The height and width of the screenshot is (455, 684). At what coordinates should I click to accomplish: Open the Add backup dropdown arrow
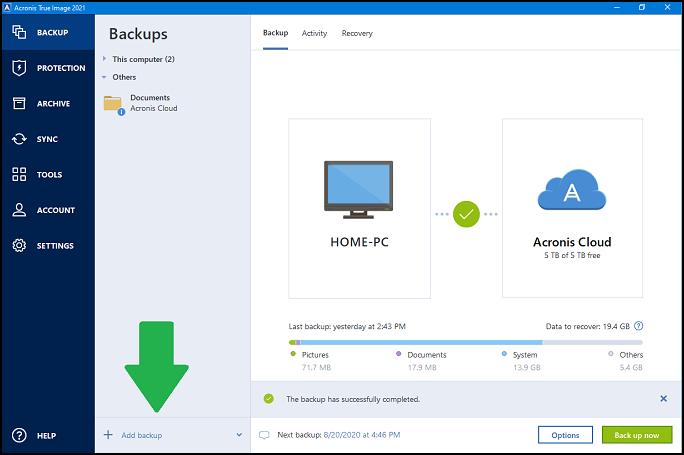pos(239,435)
